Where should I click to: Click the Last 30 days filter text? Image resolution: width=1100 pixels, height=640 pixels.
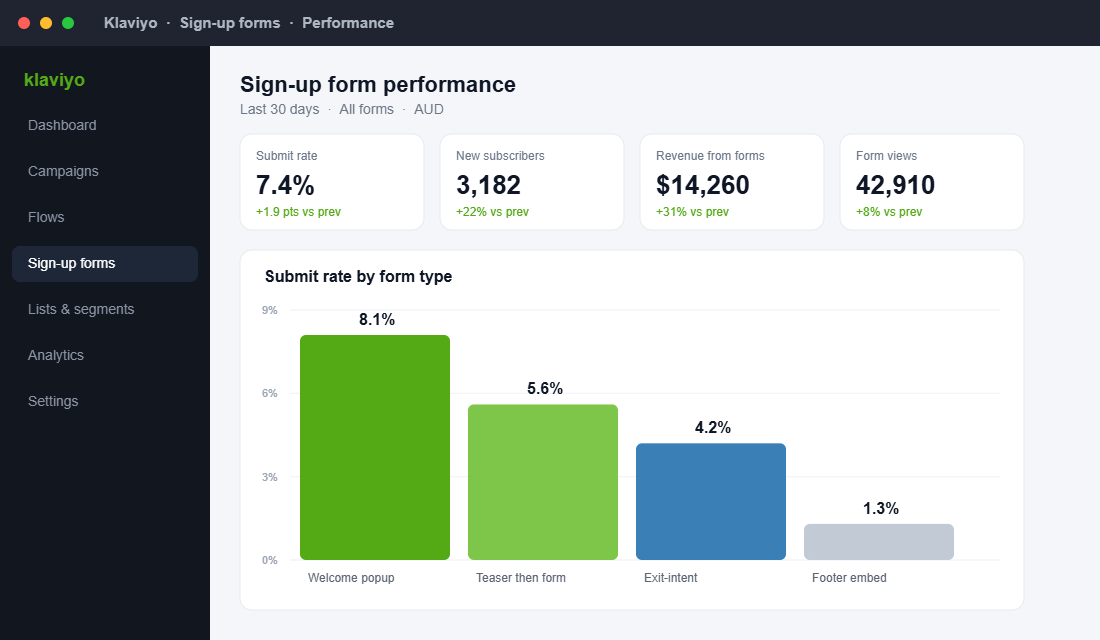click(279, 109)
